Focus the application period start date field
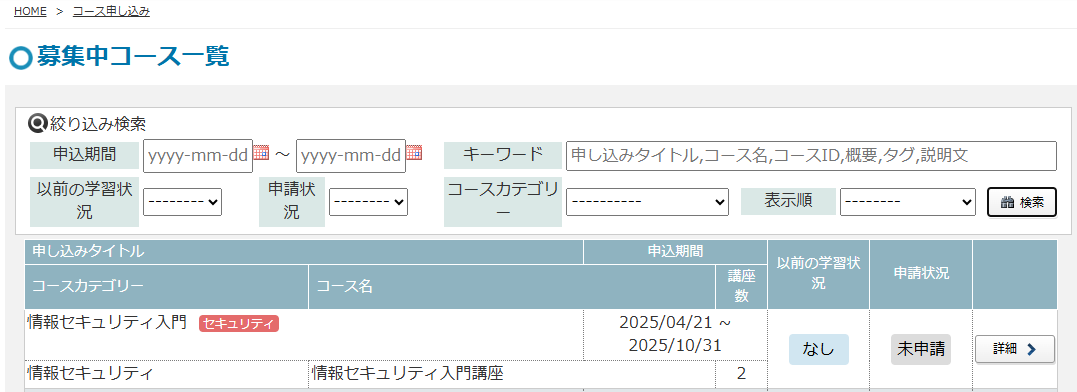 (198, 156)
